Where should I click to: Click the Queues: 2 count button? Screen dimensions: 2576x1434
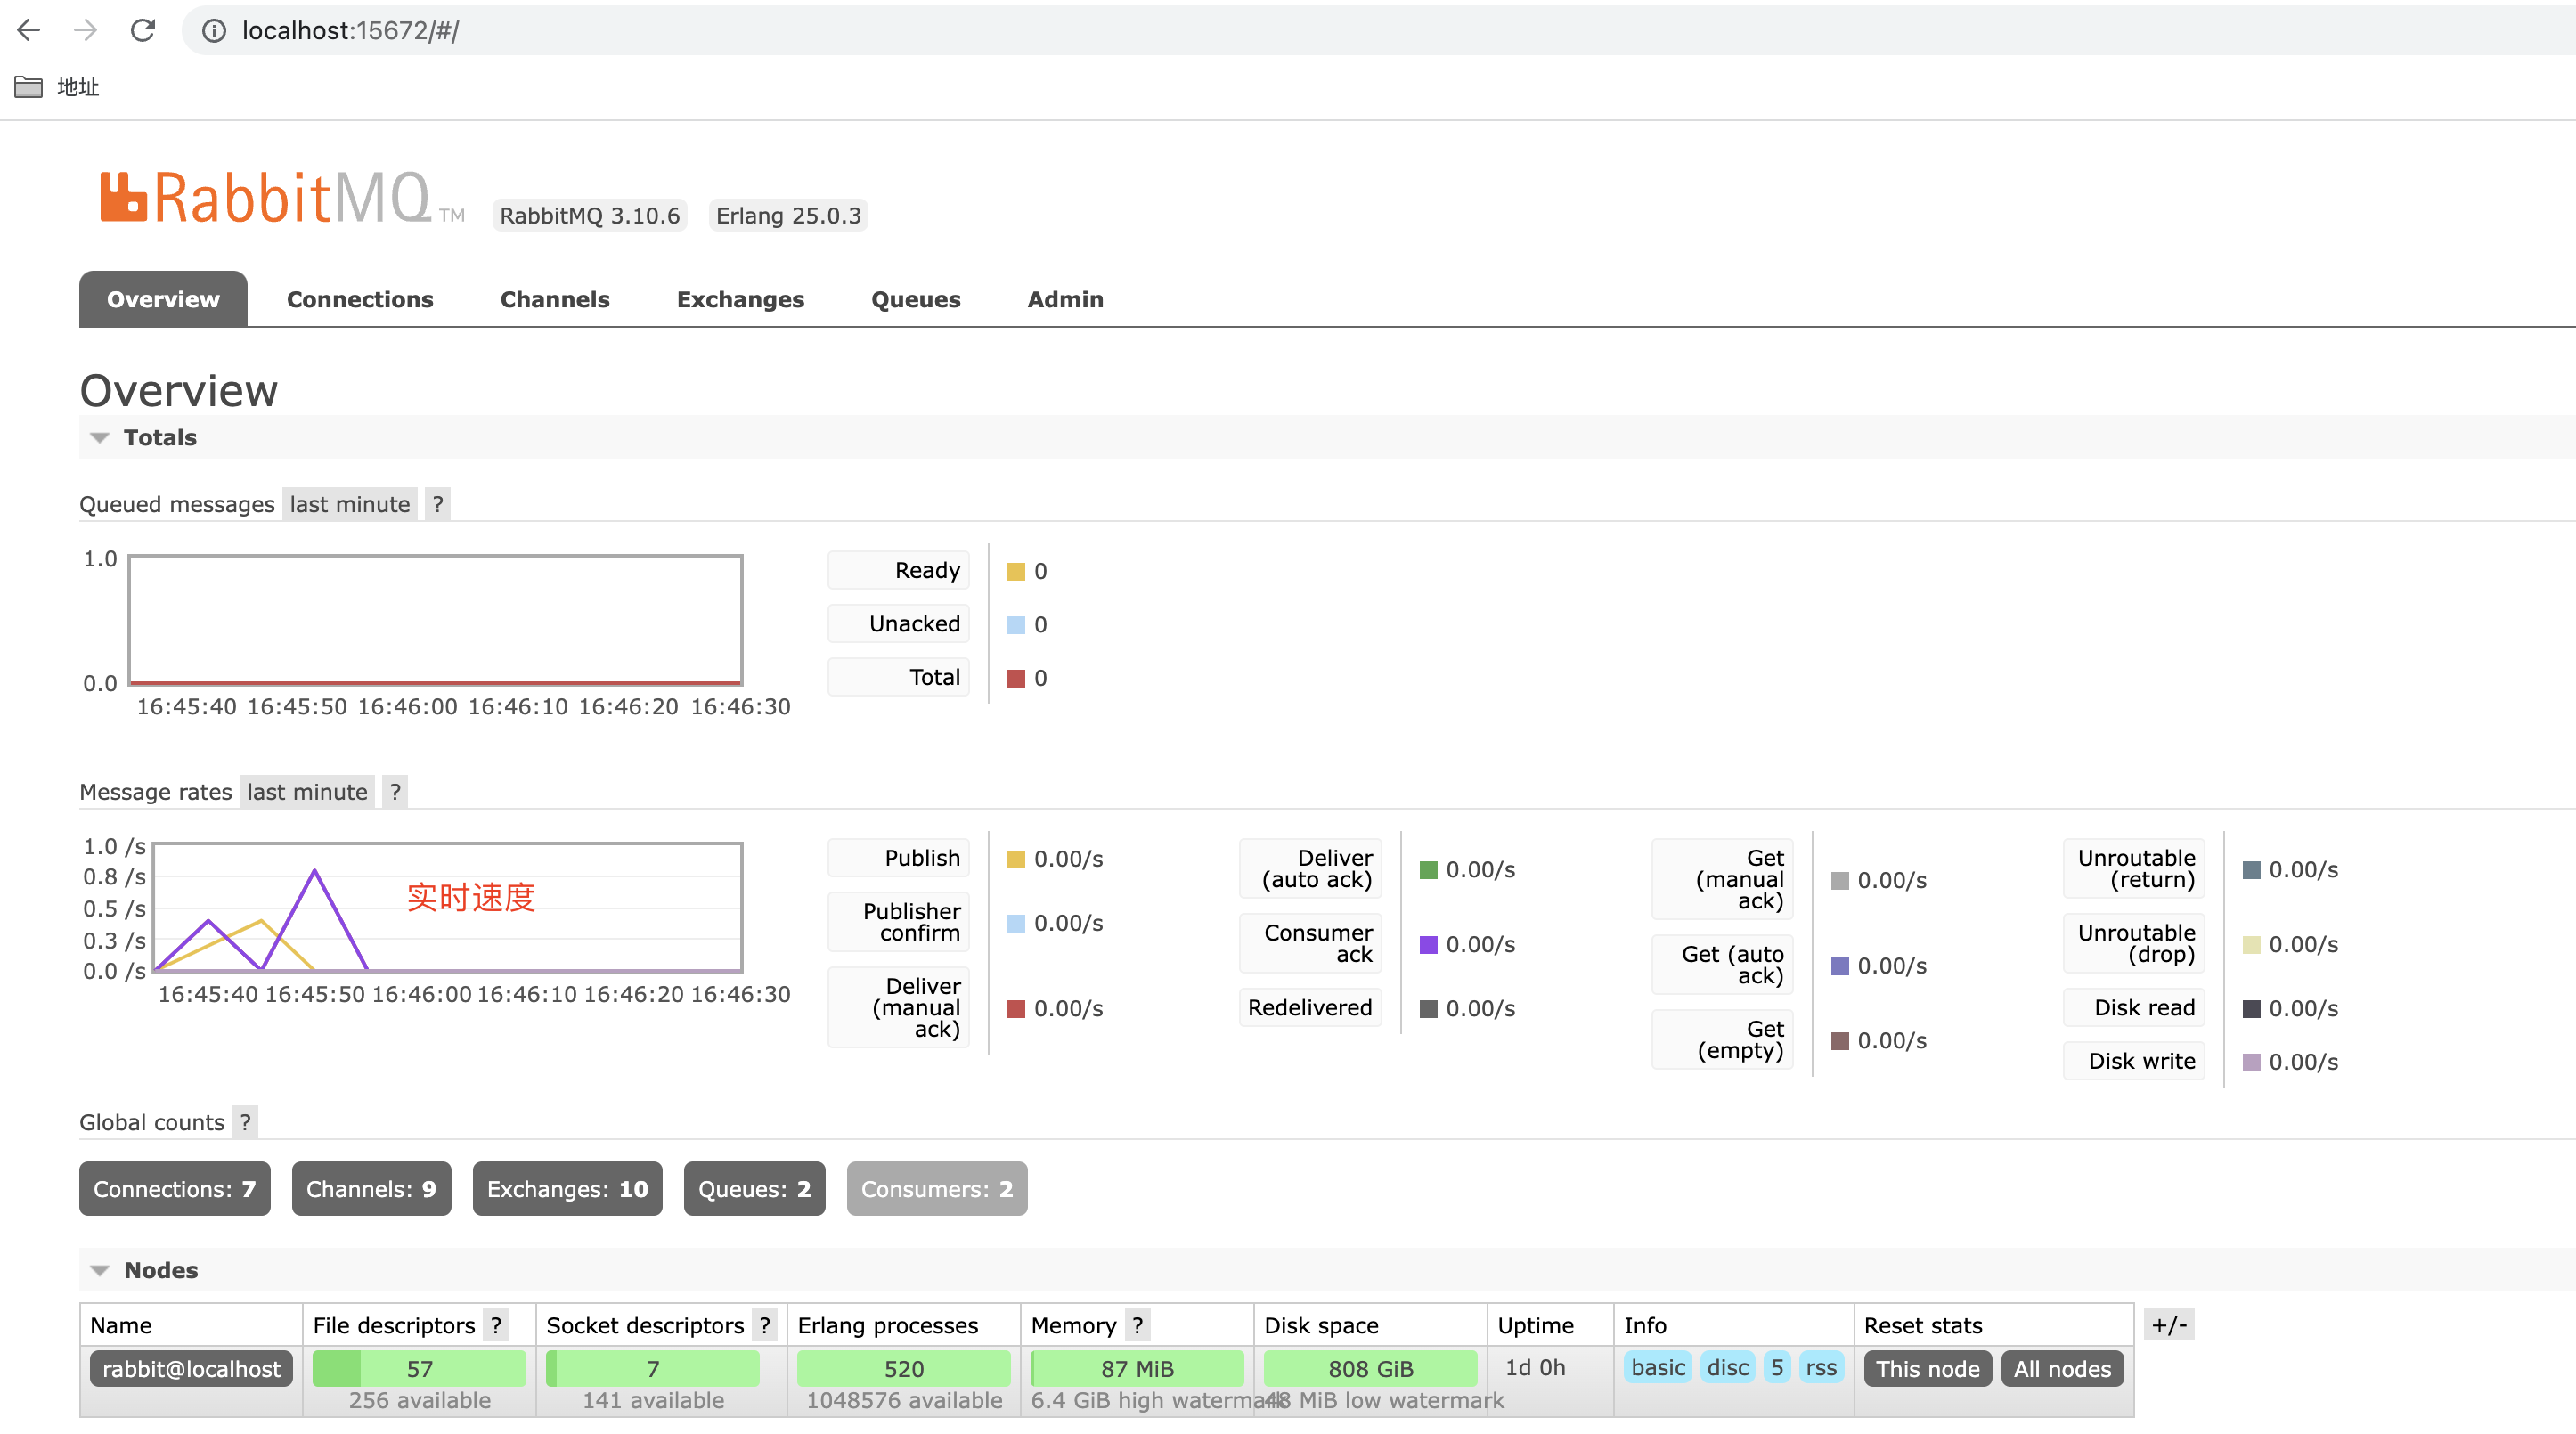[755, 1189]
